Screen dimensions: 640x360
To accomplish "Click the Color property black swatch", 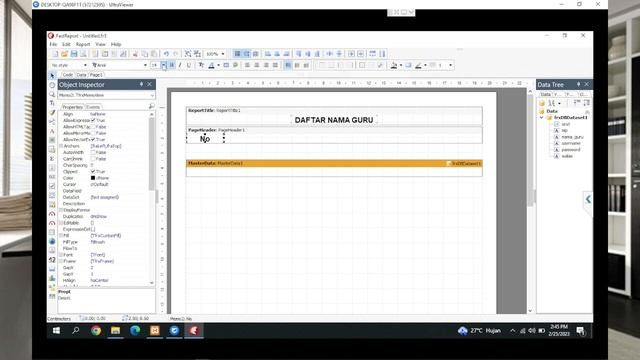I will (93, 178).
